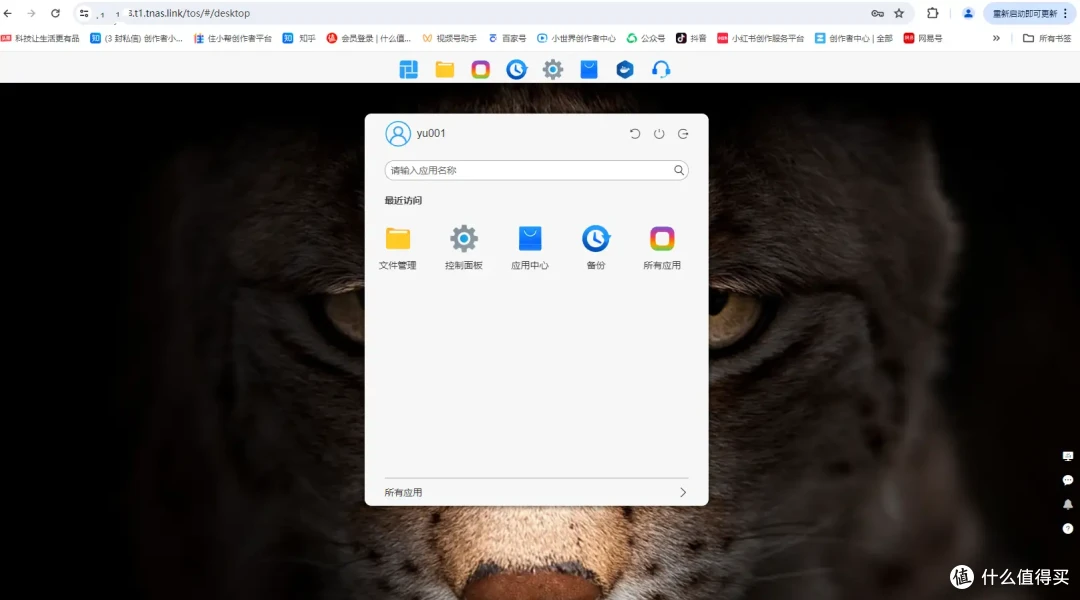The height and width of the screenshot is (600, 1080).
Task: Open the notification bell icon on the right edge
Action: coord(1068,504)
